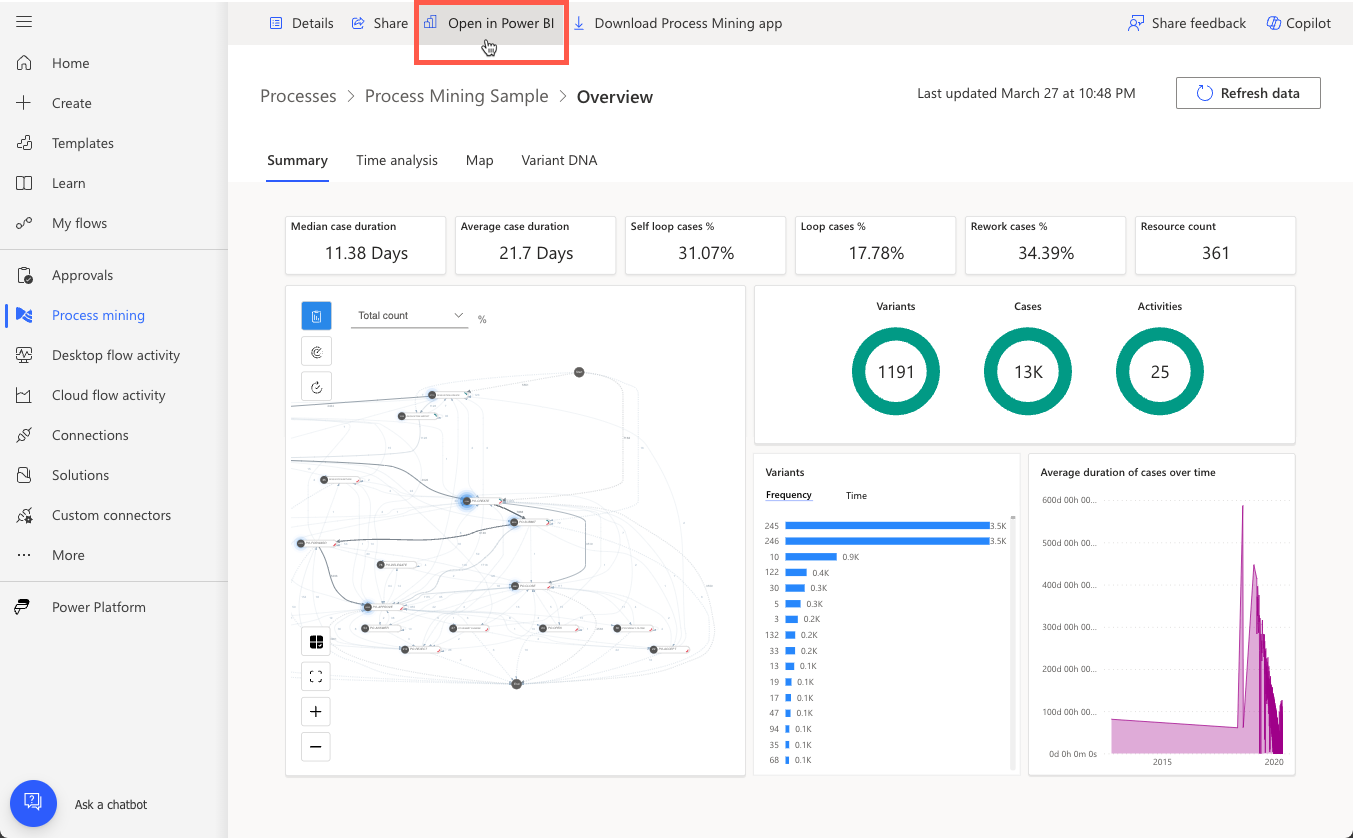Open Share feedback
1353x838 pixels.
(1186, 23)
